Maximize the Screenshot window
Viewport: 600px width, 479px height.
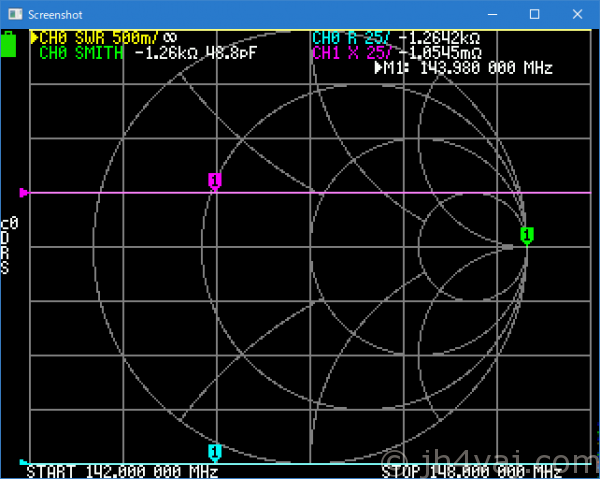[535, 15]
